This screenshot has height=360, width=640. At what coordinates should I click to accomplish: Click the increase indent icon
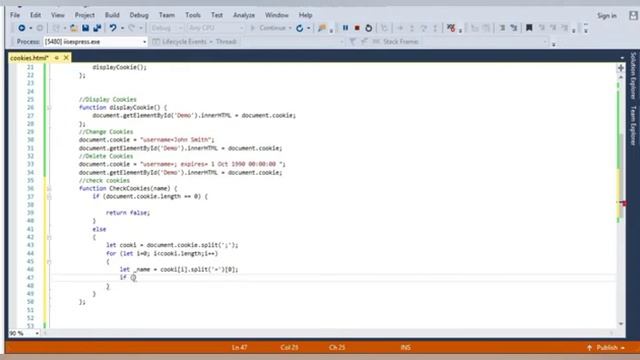pos(514,28)
